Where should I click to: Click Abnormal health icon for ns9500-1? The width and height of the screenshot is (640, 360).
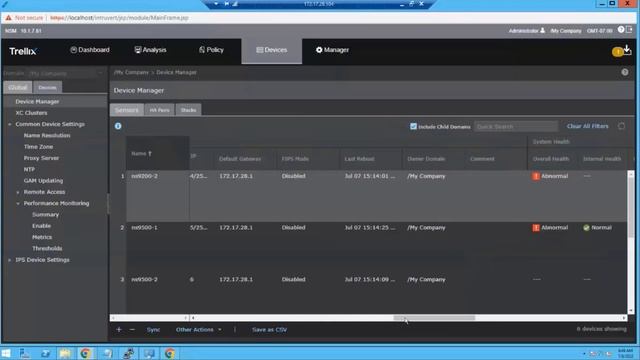(536, 228)
